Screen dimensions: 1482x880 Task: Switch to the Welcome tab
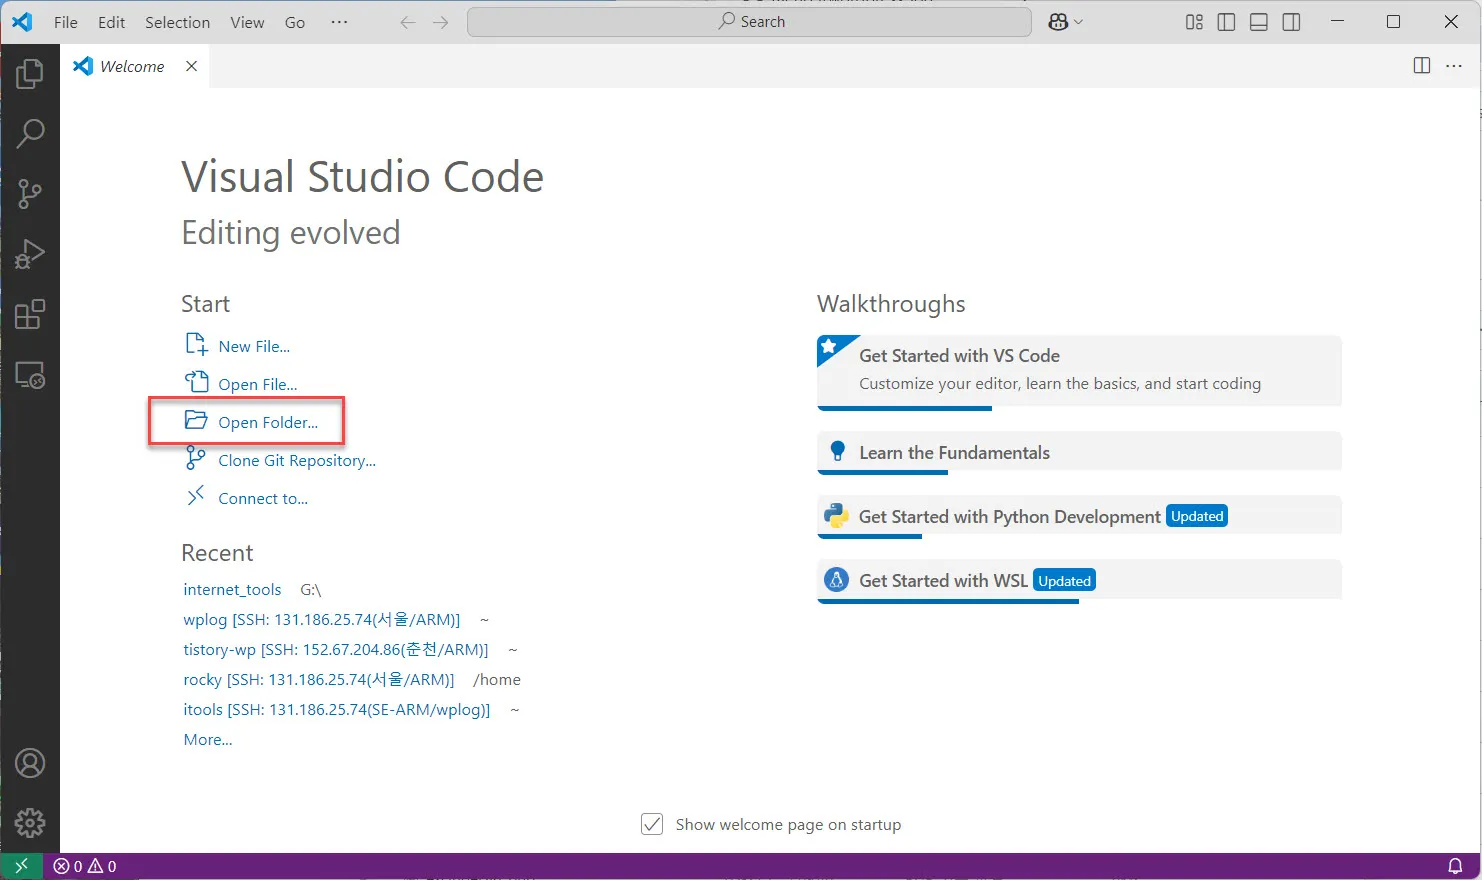point(131,66)
